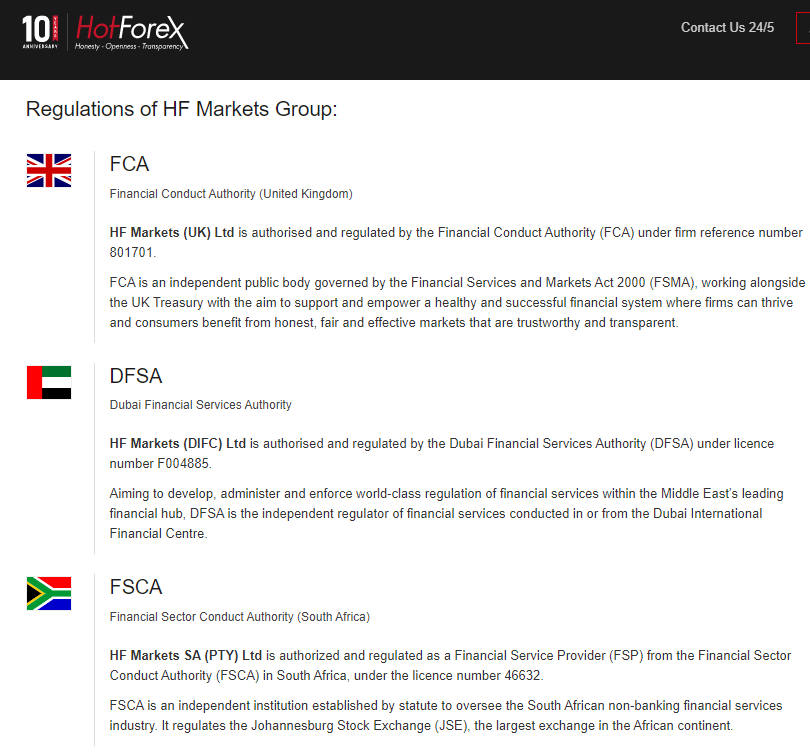Click bold 'HF Markets (UK) Ltd' text
Viewport: 810px width, 754px height.
(x=172, y=232)
